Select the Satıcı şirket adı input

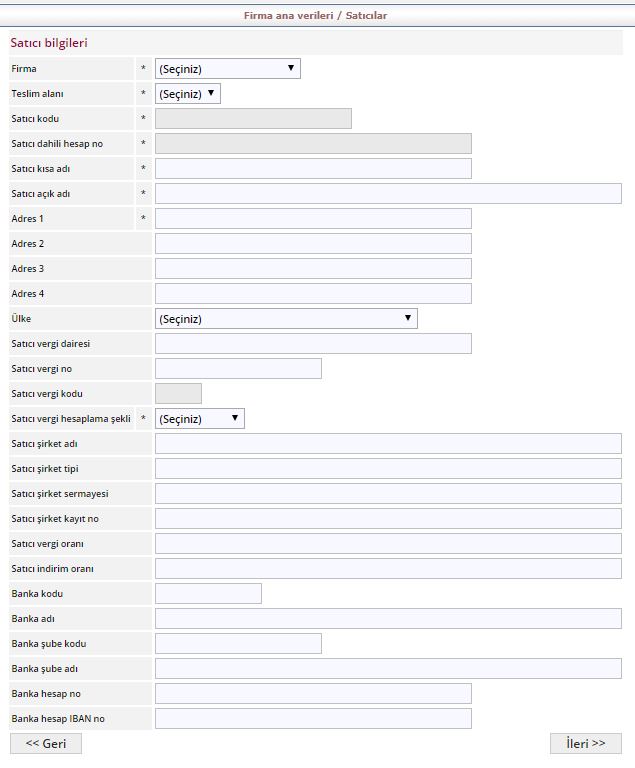388,444
